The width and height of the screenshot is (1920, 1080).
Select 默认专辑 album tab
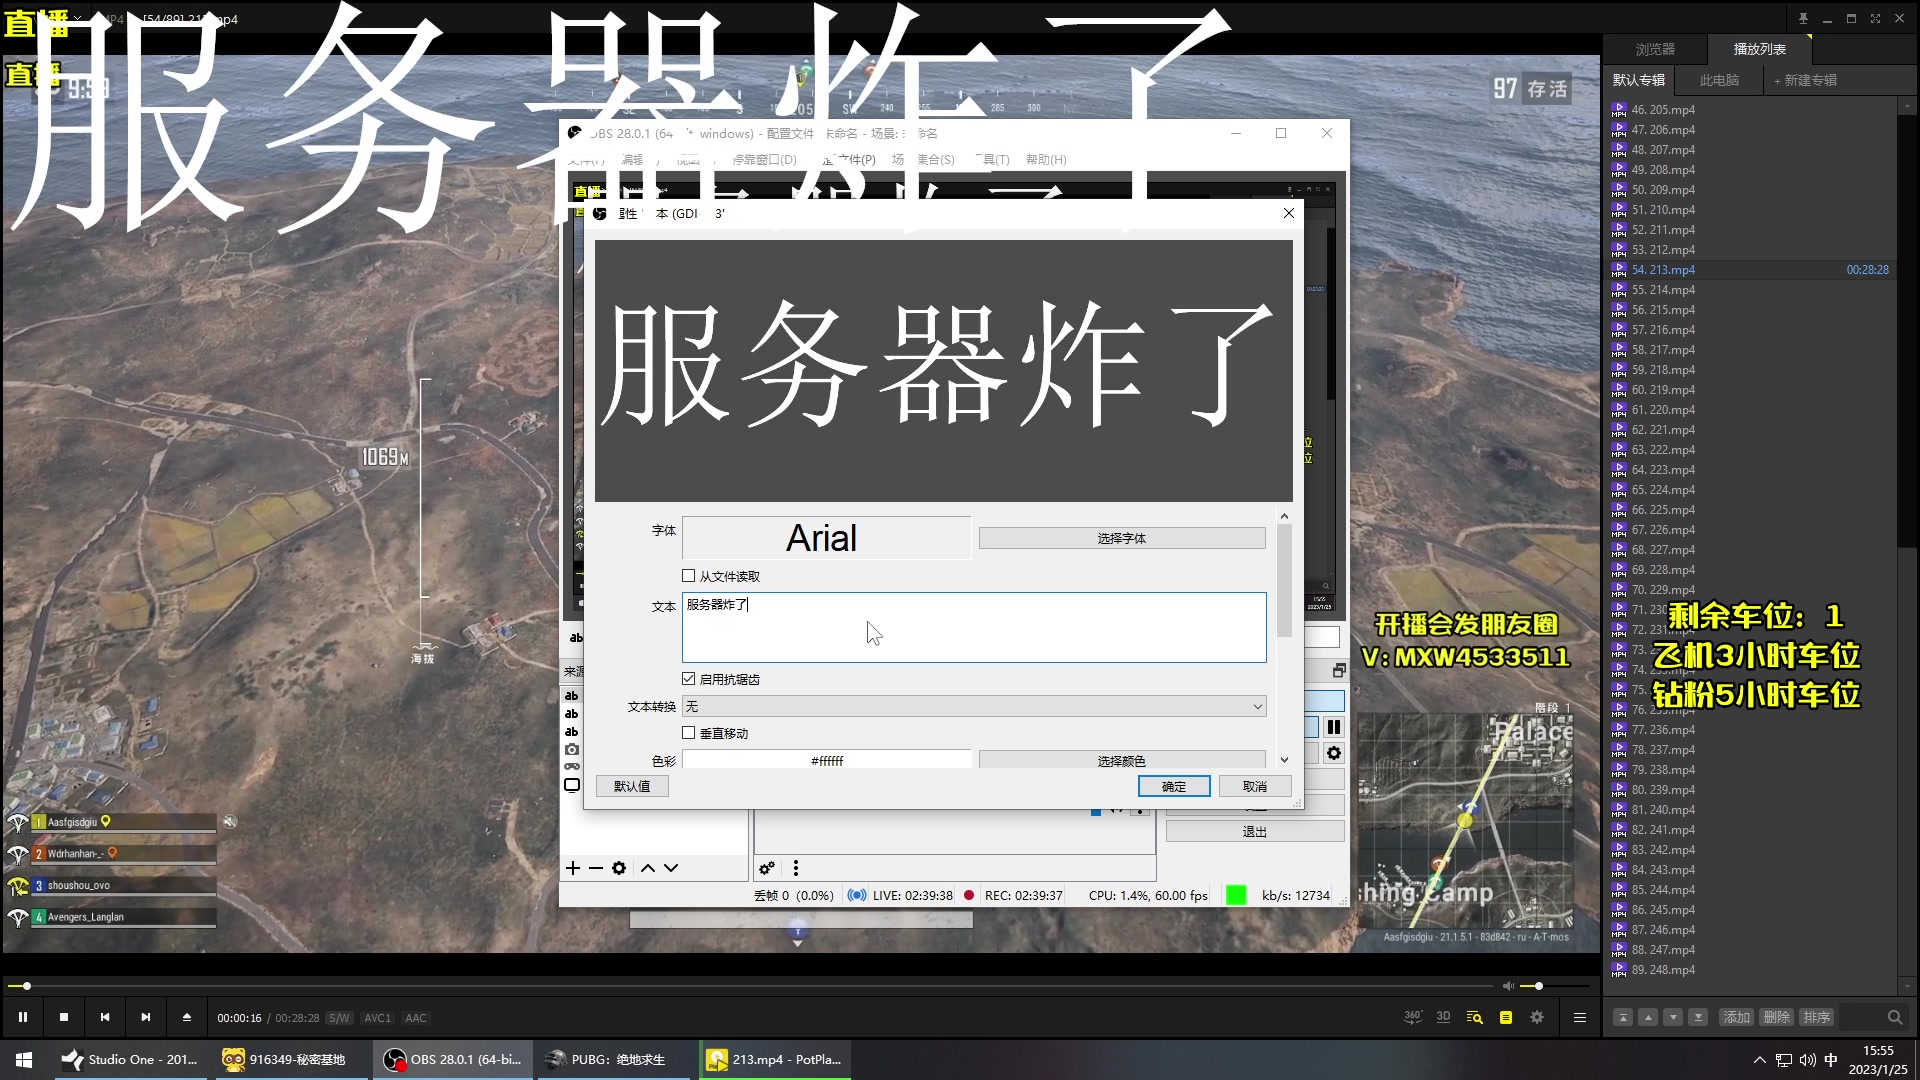1639,80
